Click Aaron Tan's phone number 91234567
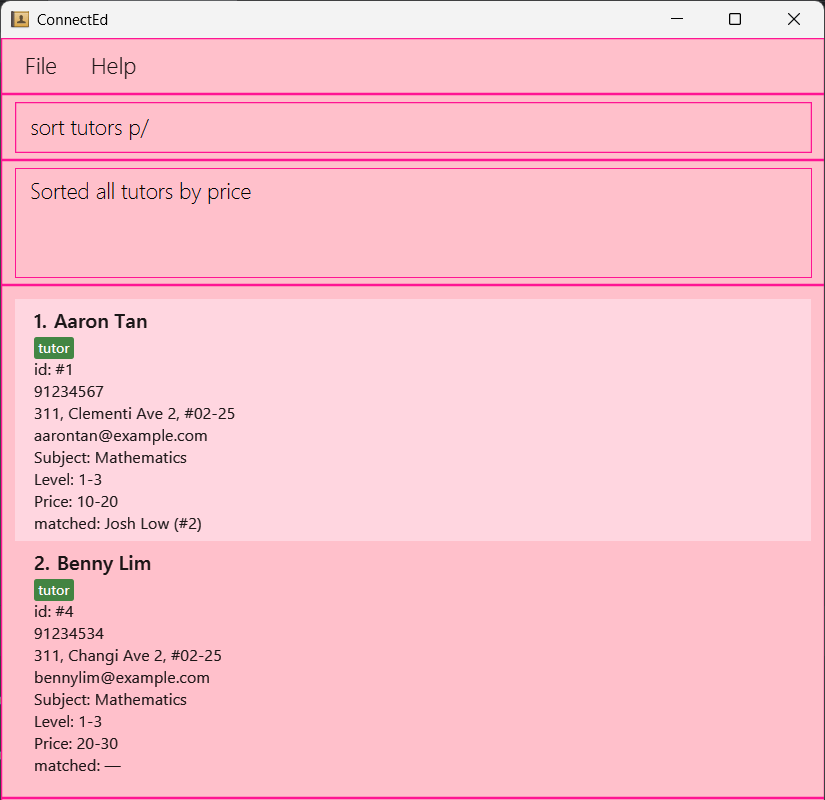Image resolution: width=825 pixels, height=800 pixels. click(x=69, y=392)
